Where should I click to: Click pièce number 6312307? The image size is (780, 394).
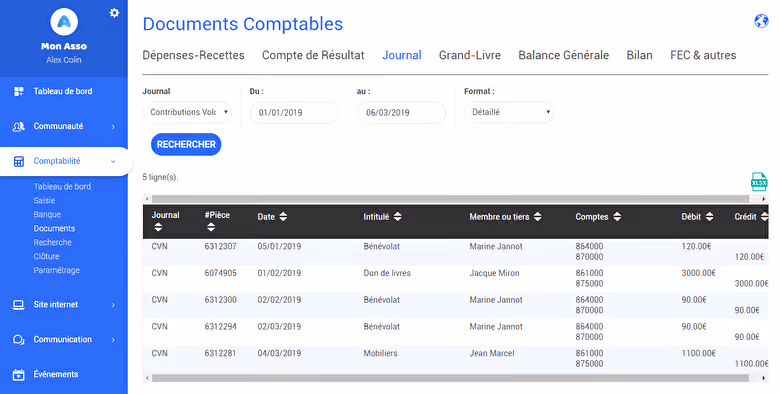220,246
